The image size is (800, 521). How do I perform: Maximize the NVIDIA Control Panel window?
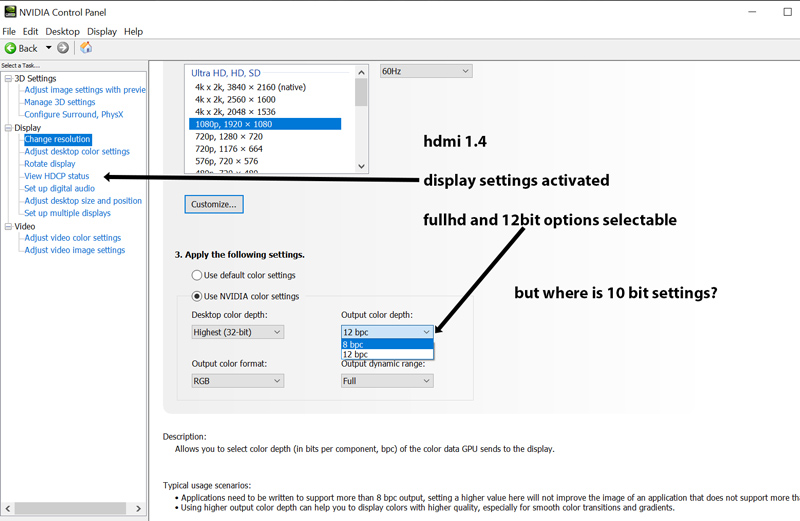[x=787, y=12]
